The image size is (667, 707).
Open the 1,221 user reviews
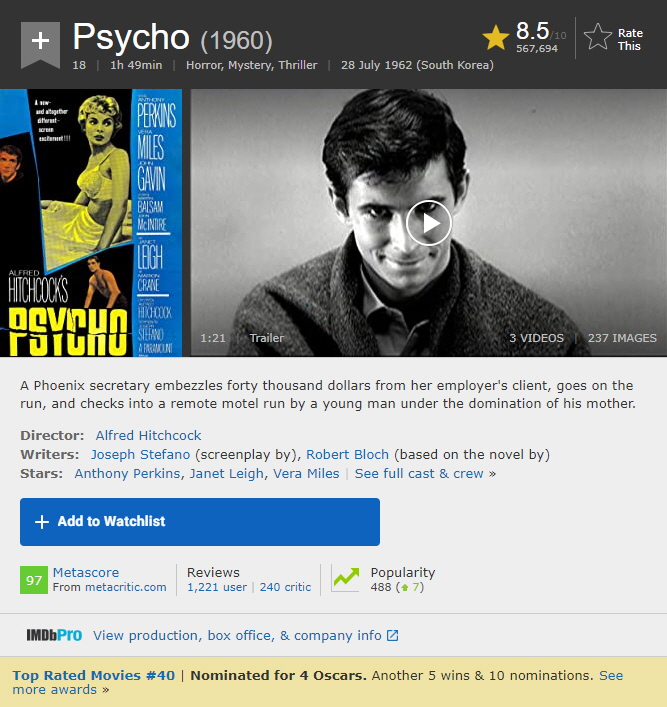coord(216,588)
